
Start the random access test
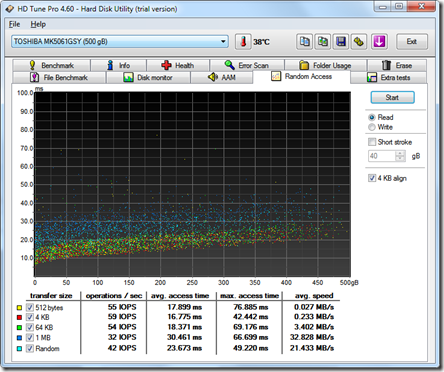(392, 97)
